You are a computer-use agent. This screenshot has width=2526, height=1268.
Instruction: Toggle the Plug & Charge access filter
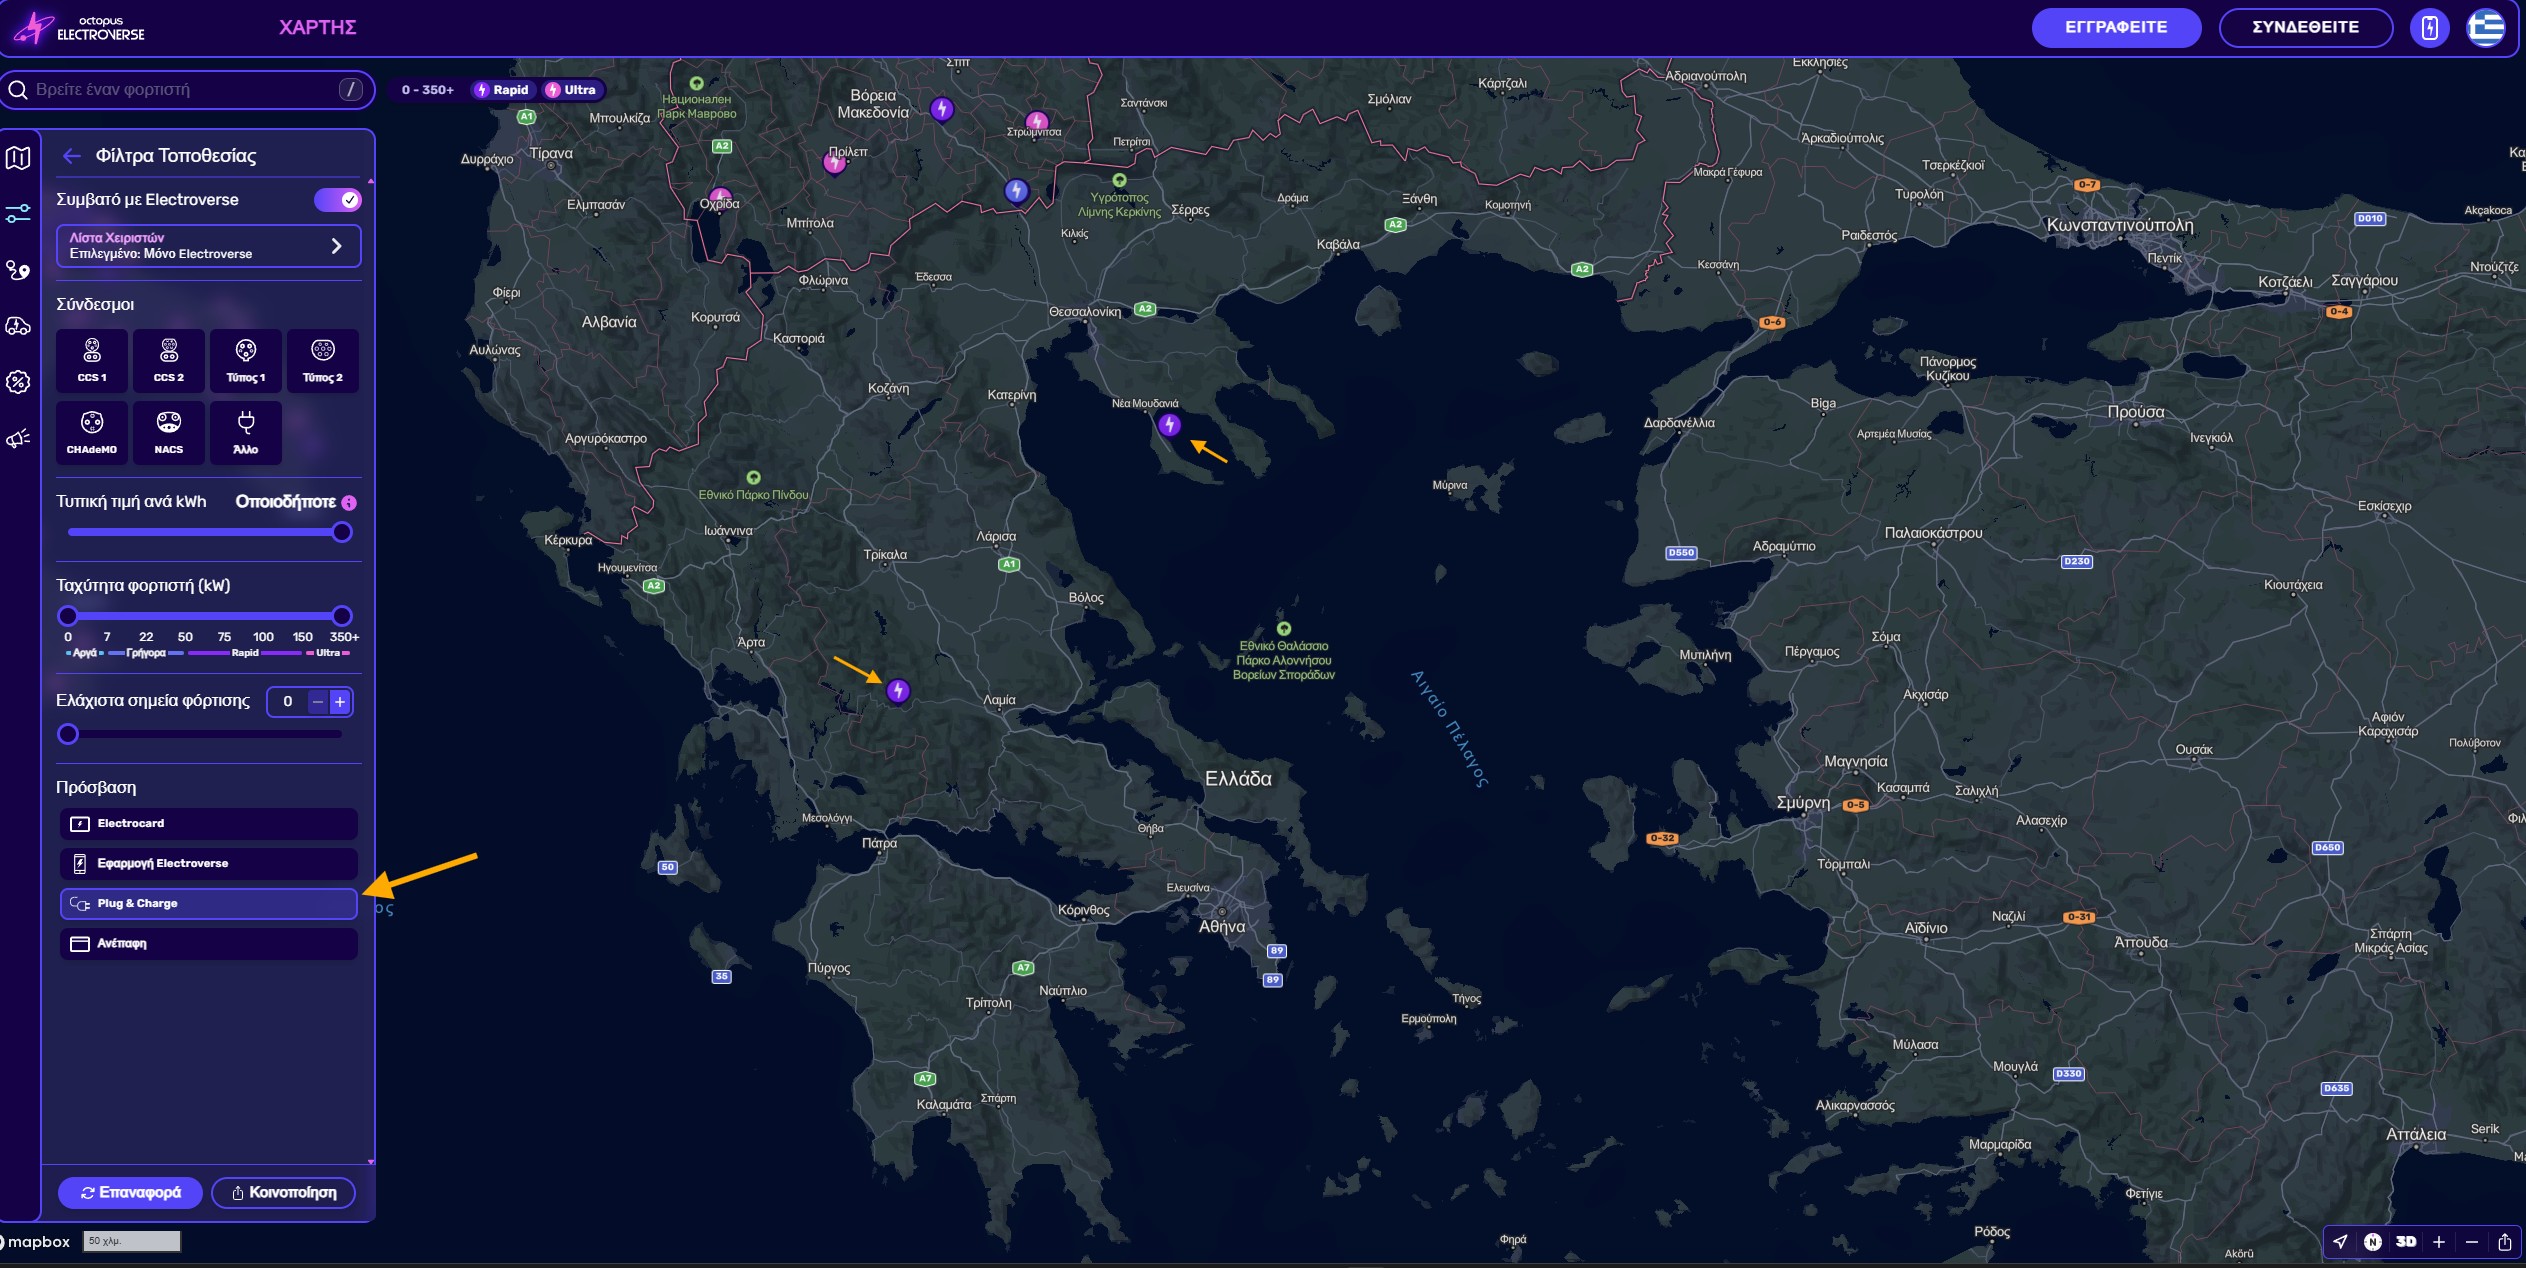coord(209,904)
